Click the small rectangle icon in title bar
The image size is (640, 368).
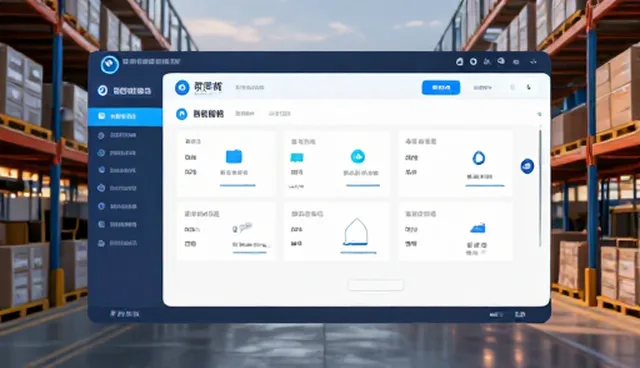tap(516, 62)
